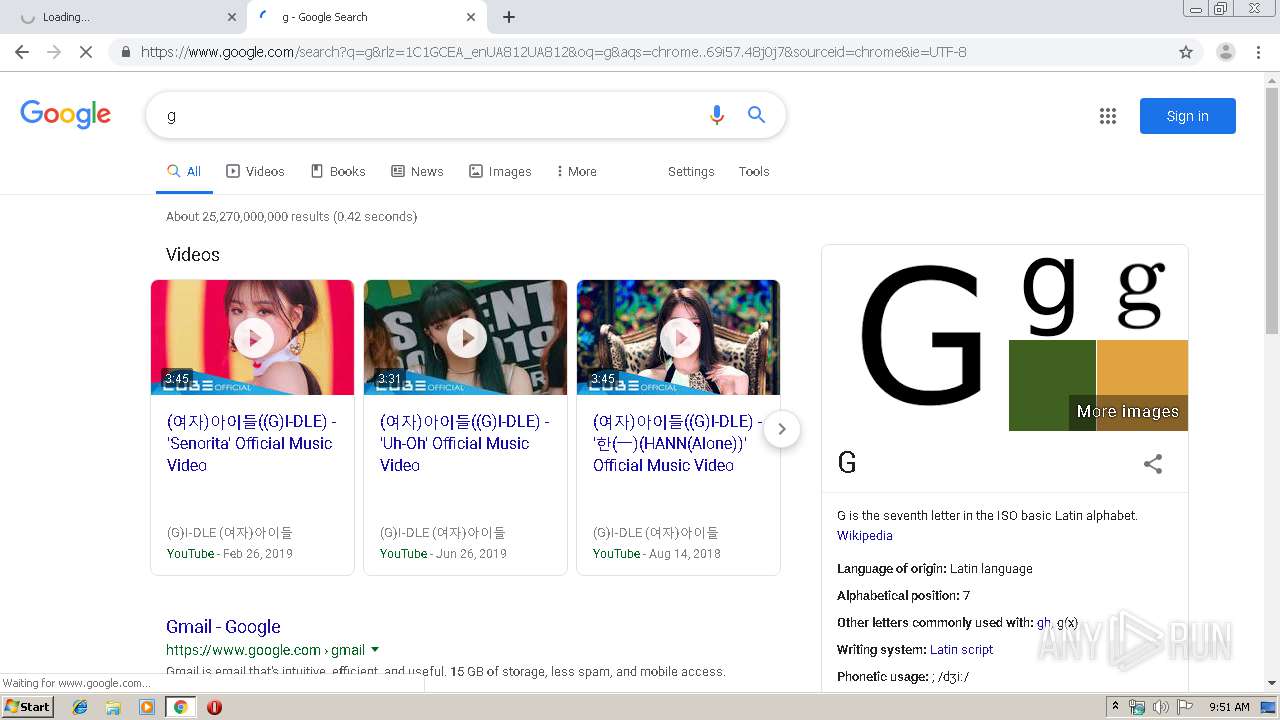The width and height of the screenshot is (1280, 720).
Task: Click the Action Center flag tray icon
Action: click(1185, 707)
